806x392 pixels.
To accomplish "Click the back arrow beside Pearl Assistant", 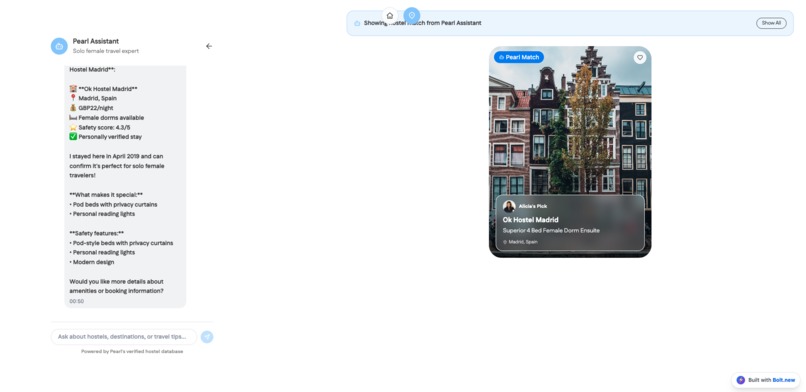I will tap(209, 46).
